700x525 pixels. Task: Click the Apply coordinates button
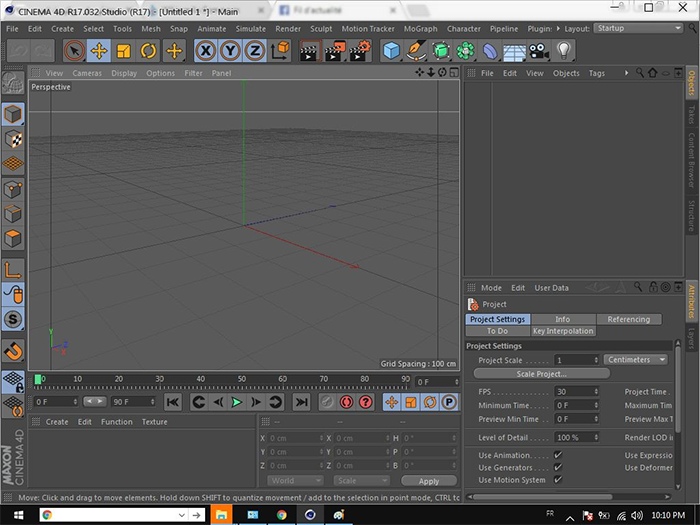(x=429, y=481)
